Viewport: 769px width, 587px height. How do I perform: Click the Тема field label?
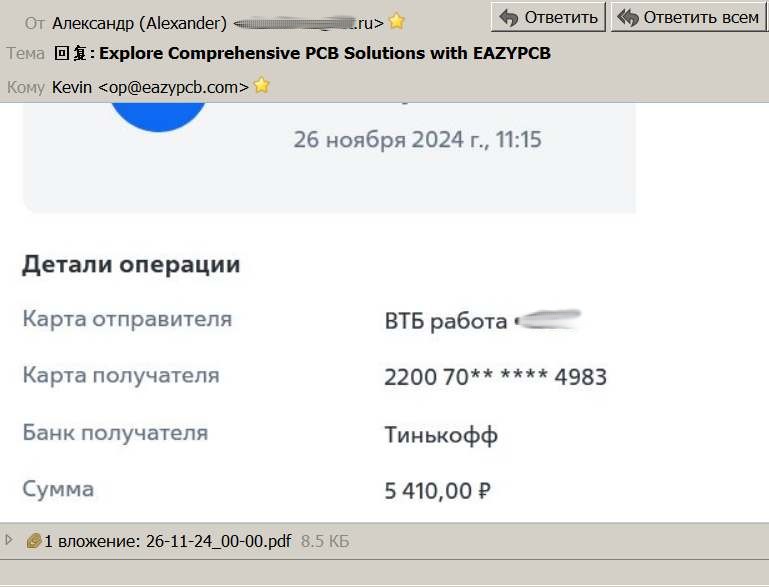pyautogui.click(x=26, y=53)
